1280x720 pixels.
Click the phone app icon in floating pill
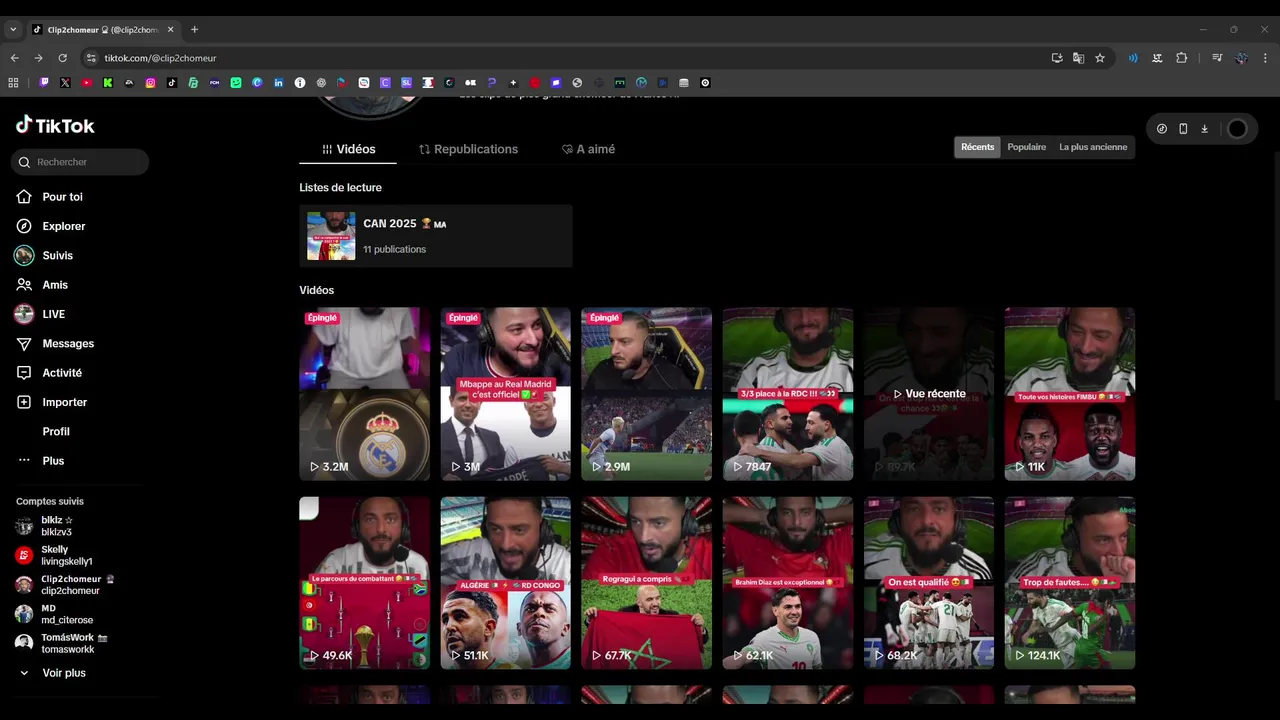tap(1183, 129)
